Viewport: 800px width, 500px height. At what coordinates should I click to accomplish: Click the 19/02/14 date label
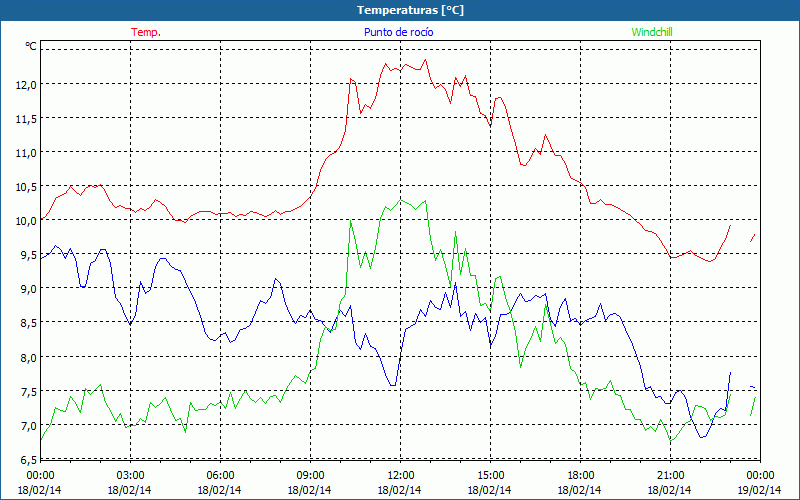pos(760,490)
